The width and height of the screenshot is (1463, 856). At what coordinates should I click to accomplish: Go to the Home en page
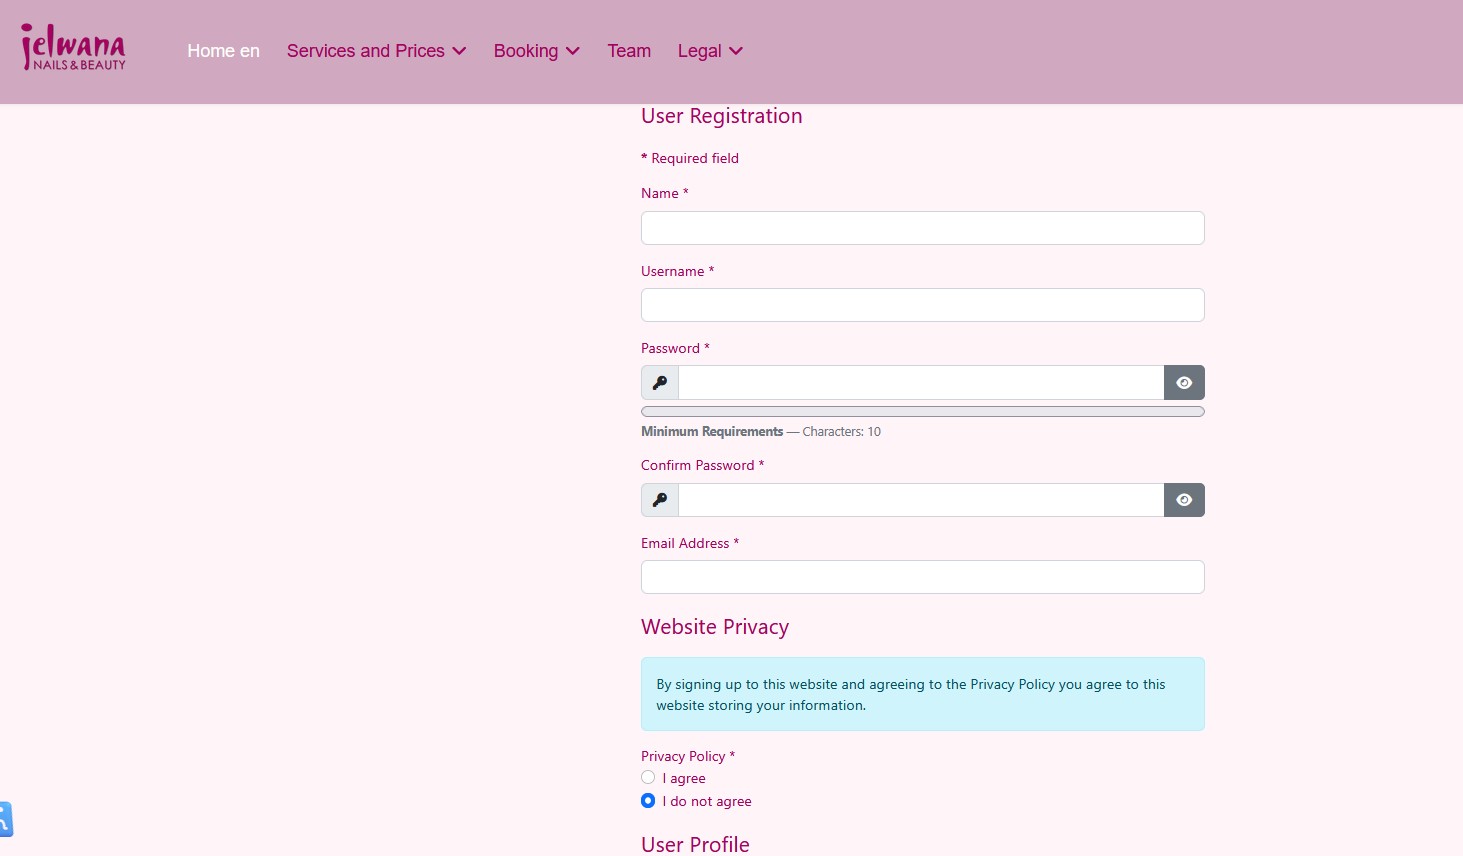tap(223, 51)
